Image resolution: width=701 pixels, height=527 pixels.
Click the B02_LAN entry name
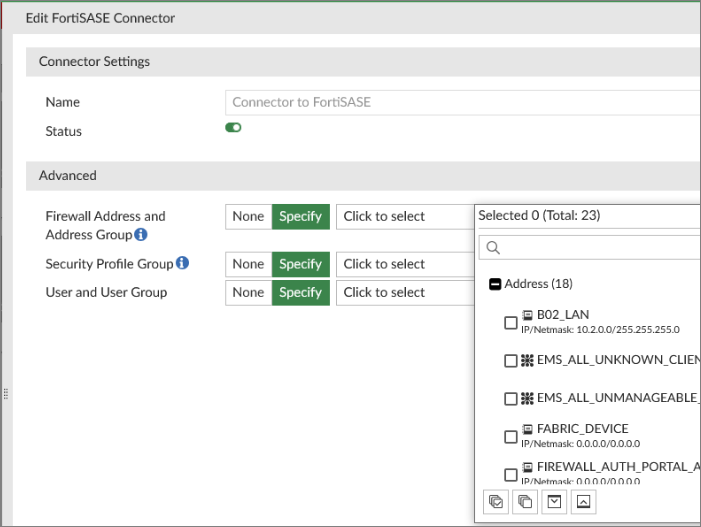(x=563, y=315)
